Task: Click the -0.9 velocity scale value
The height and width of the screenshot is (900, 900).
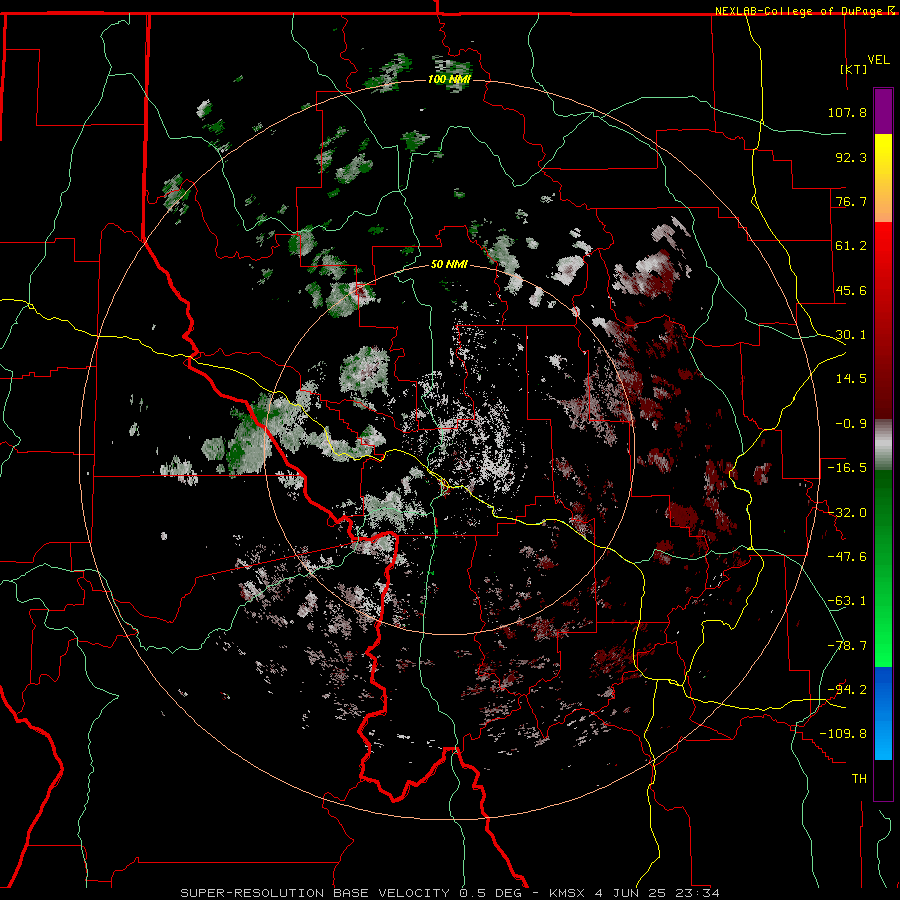Action: click(851, 424)
